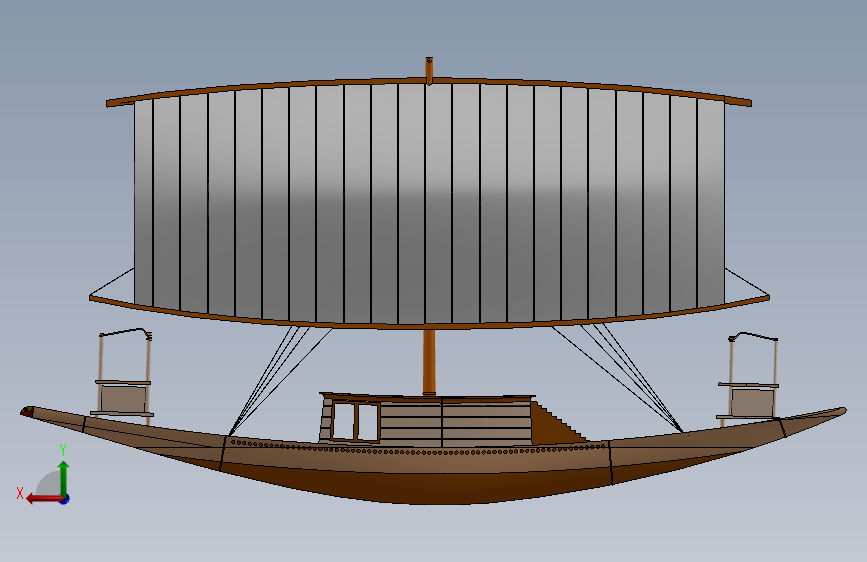Select the mast top above the sail
The width and height of the screenshot is (867, 562).
(429, 70)
